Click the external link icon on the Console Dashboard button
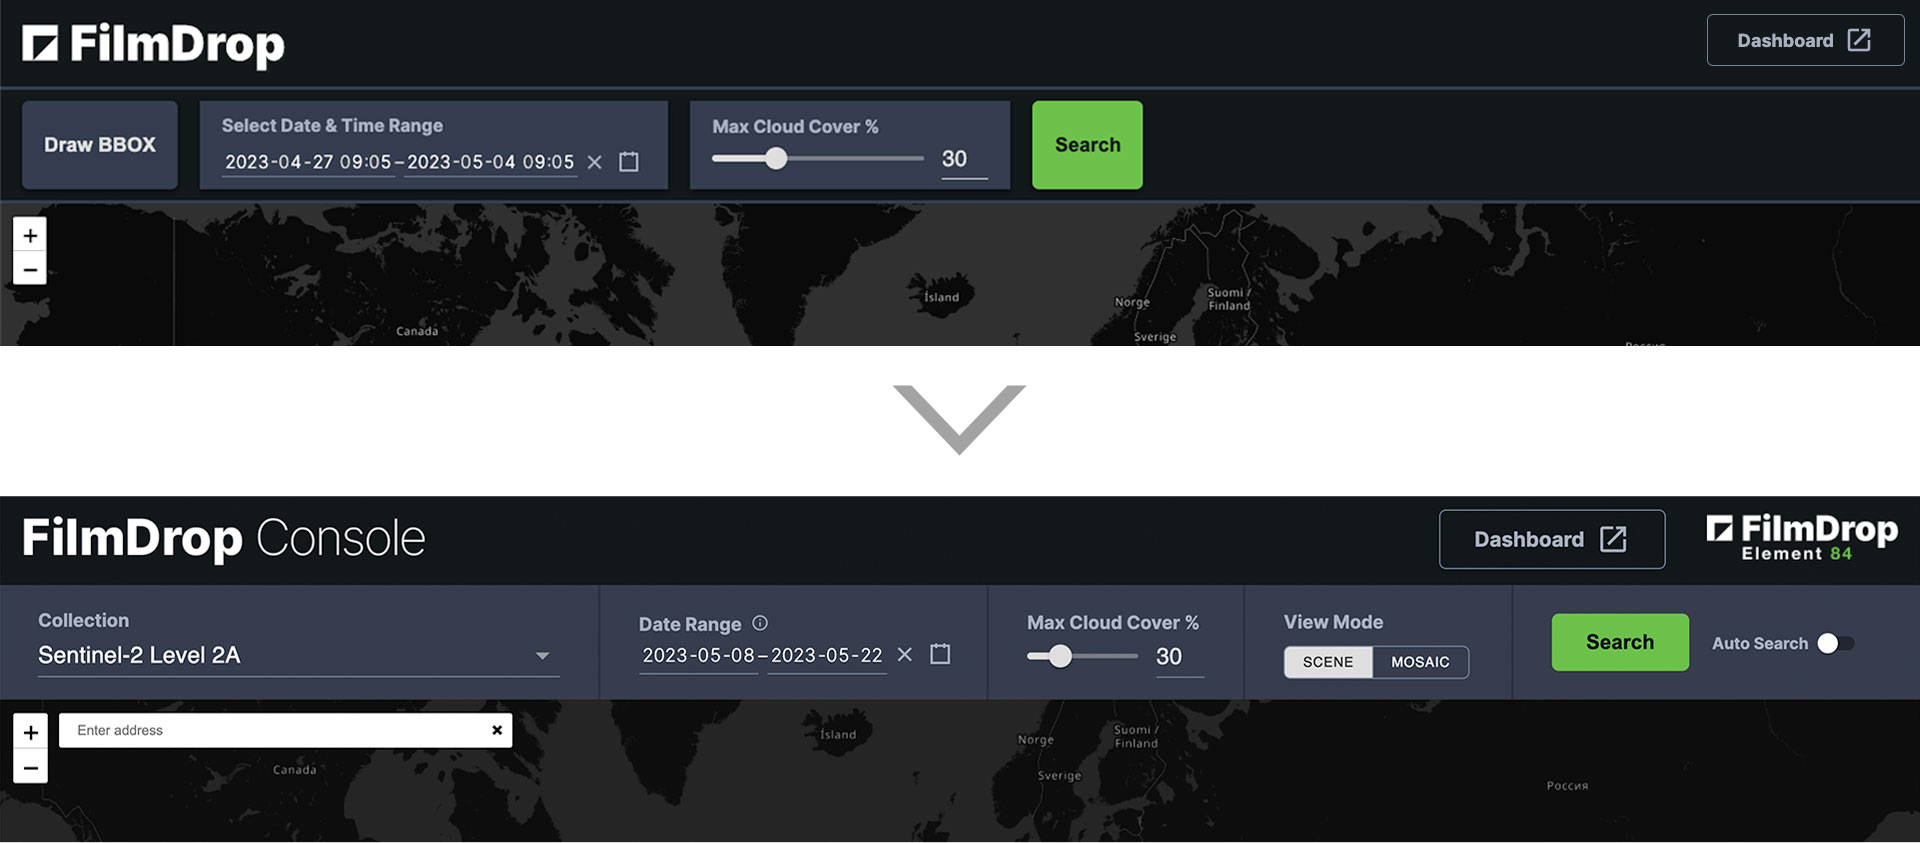 point(1613,539)
